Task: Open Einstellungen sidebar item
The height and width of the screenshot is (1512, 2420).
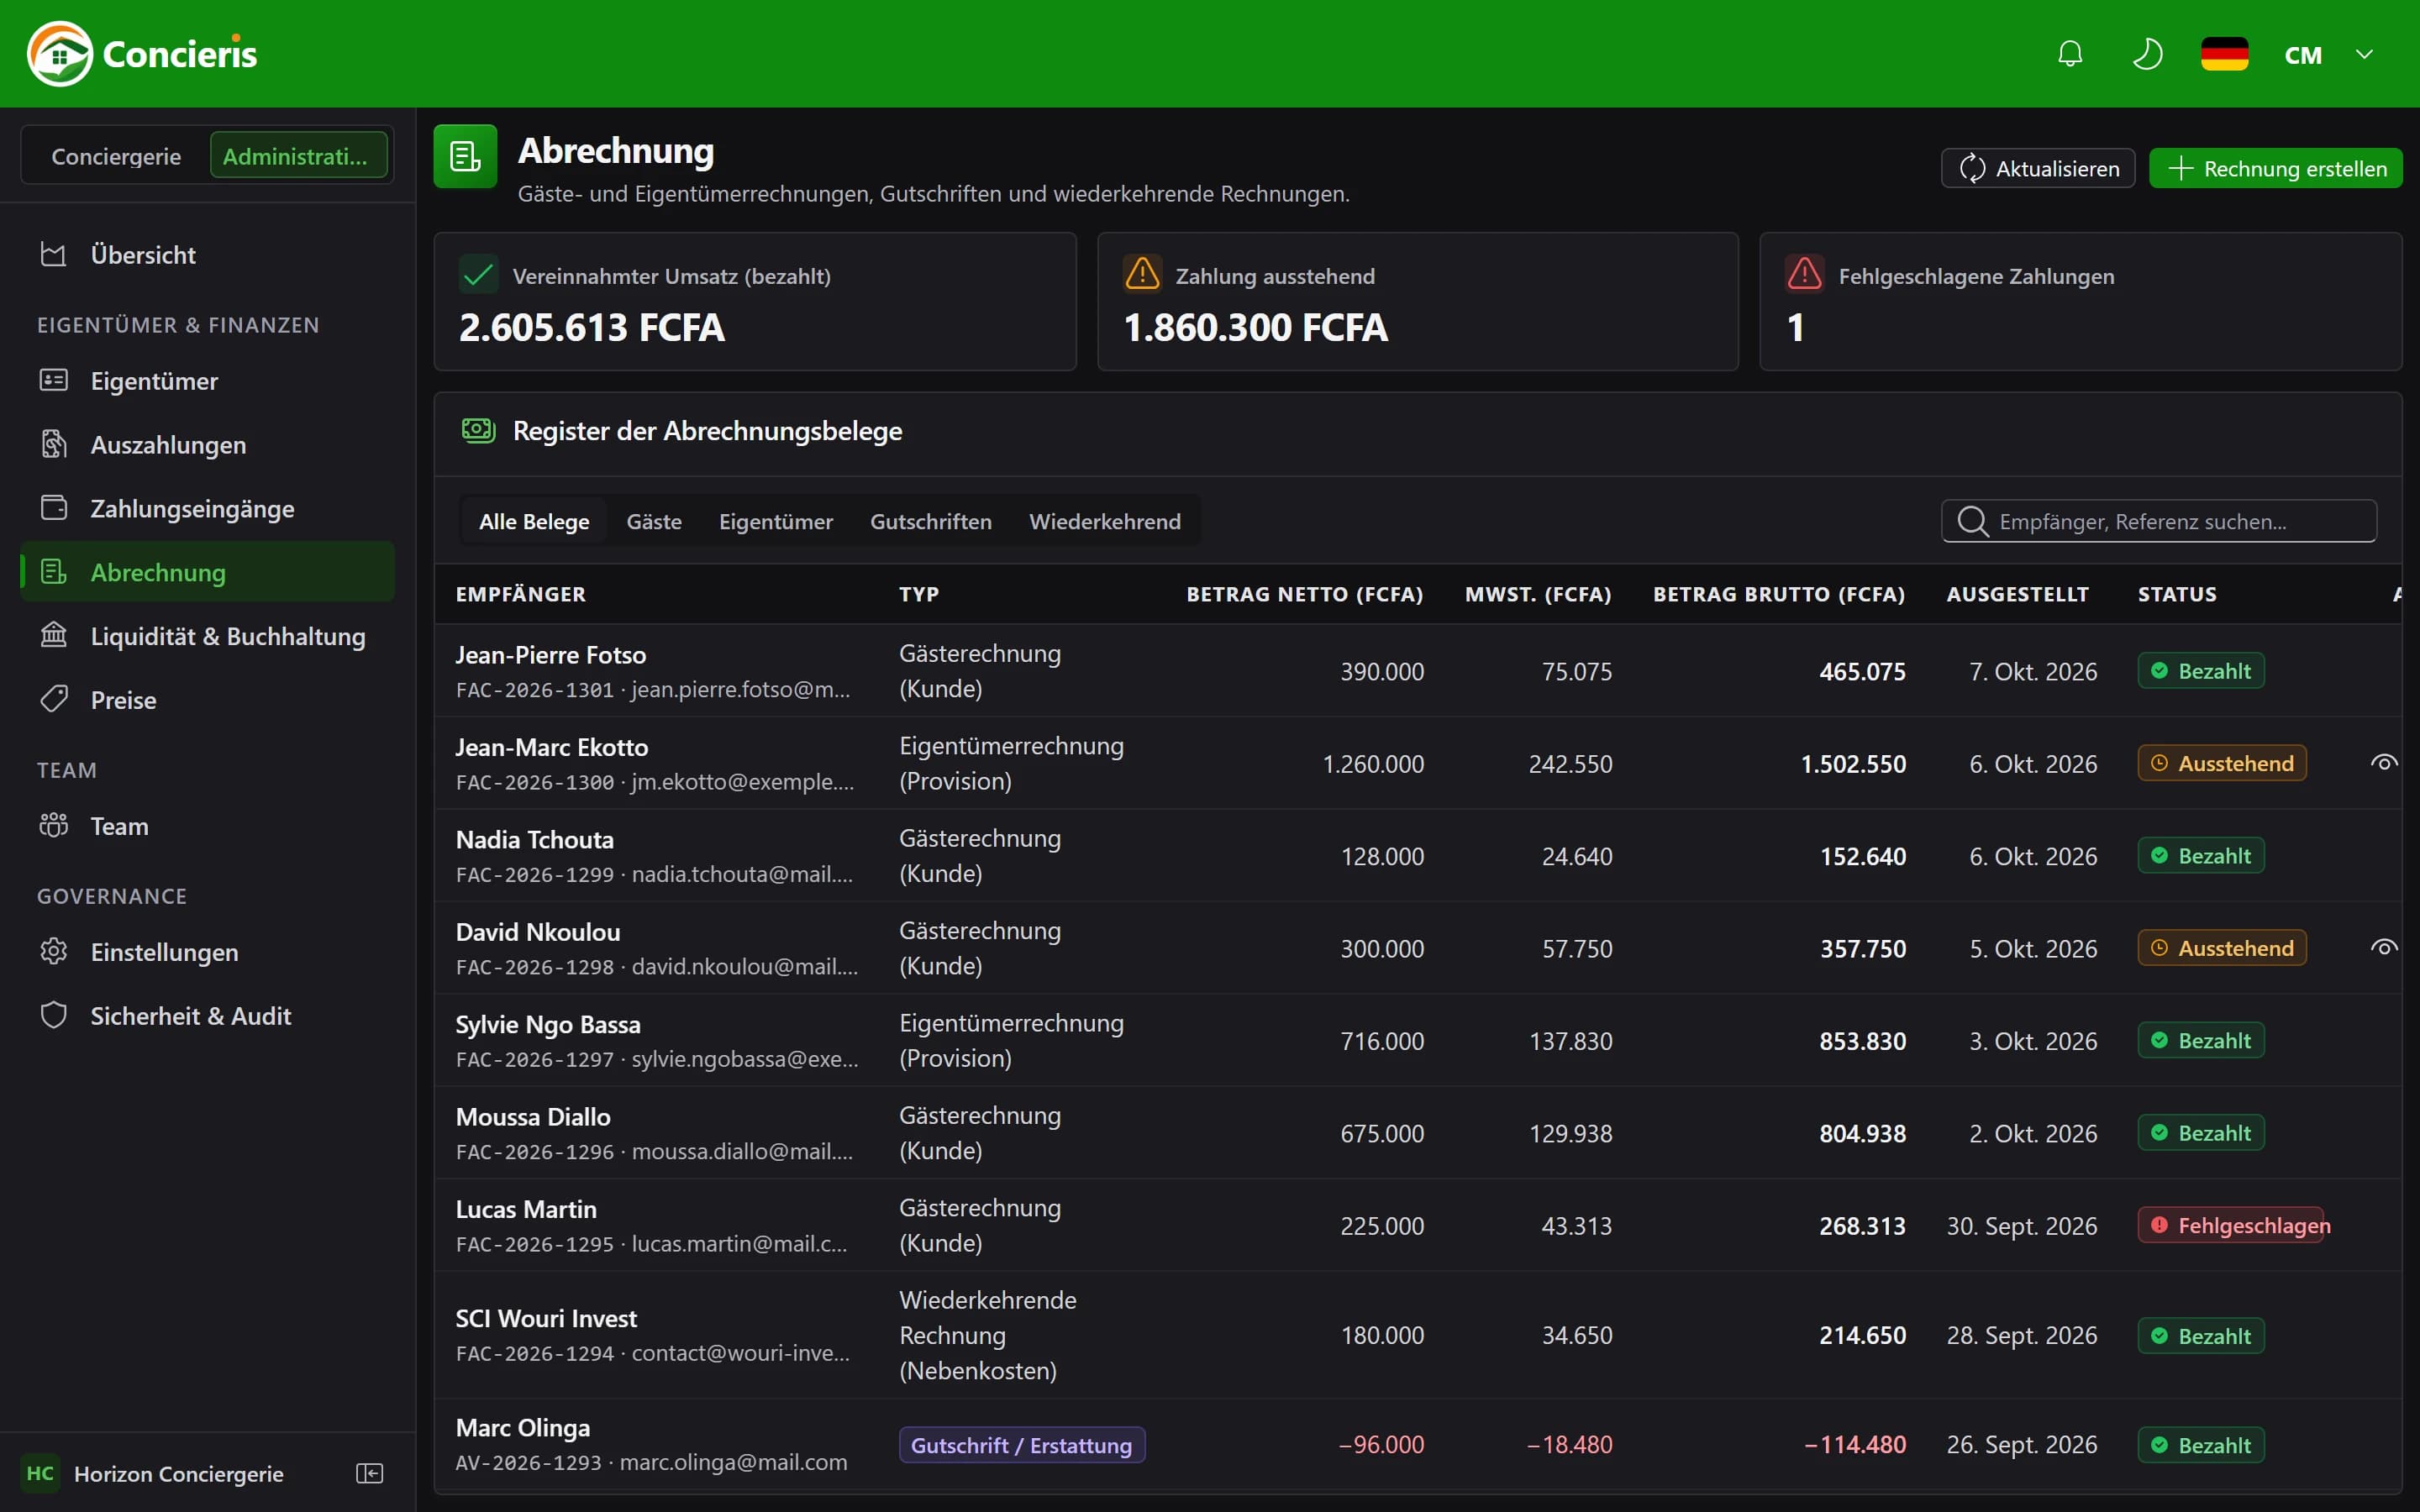Action: (x=207, y=952)
